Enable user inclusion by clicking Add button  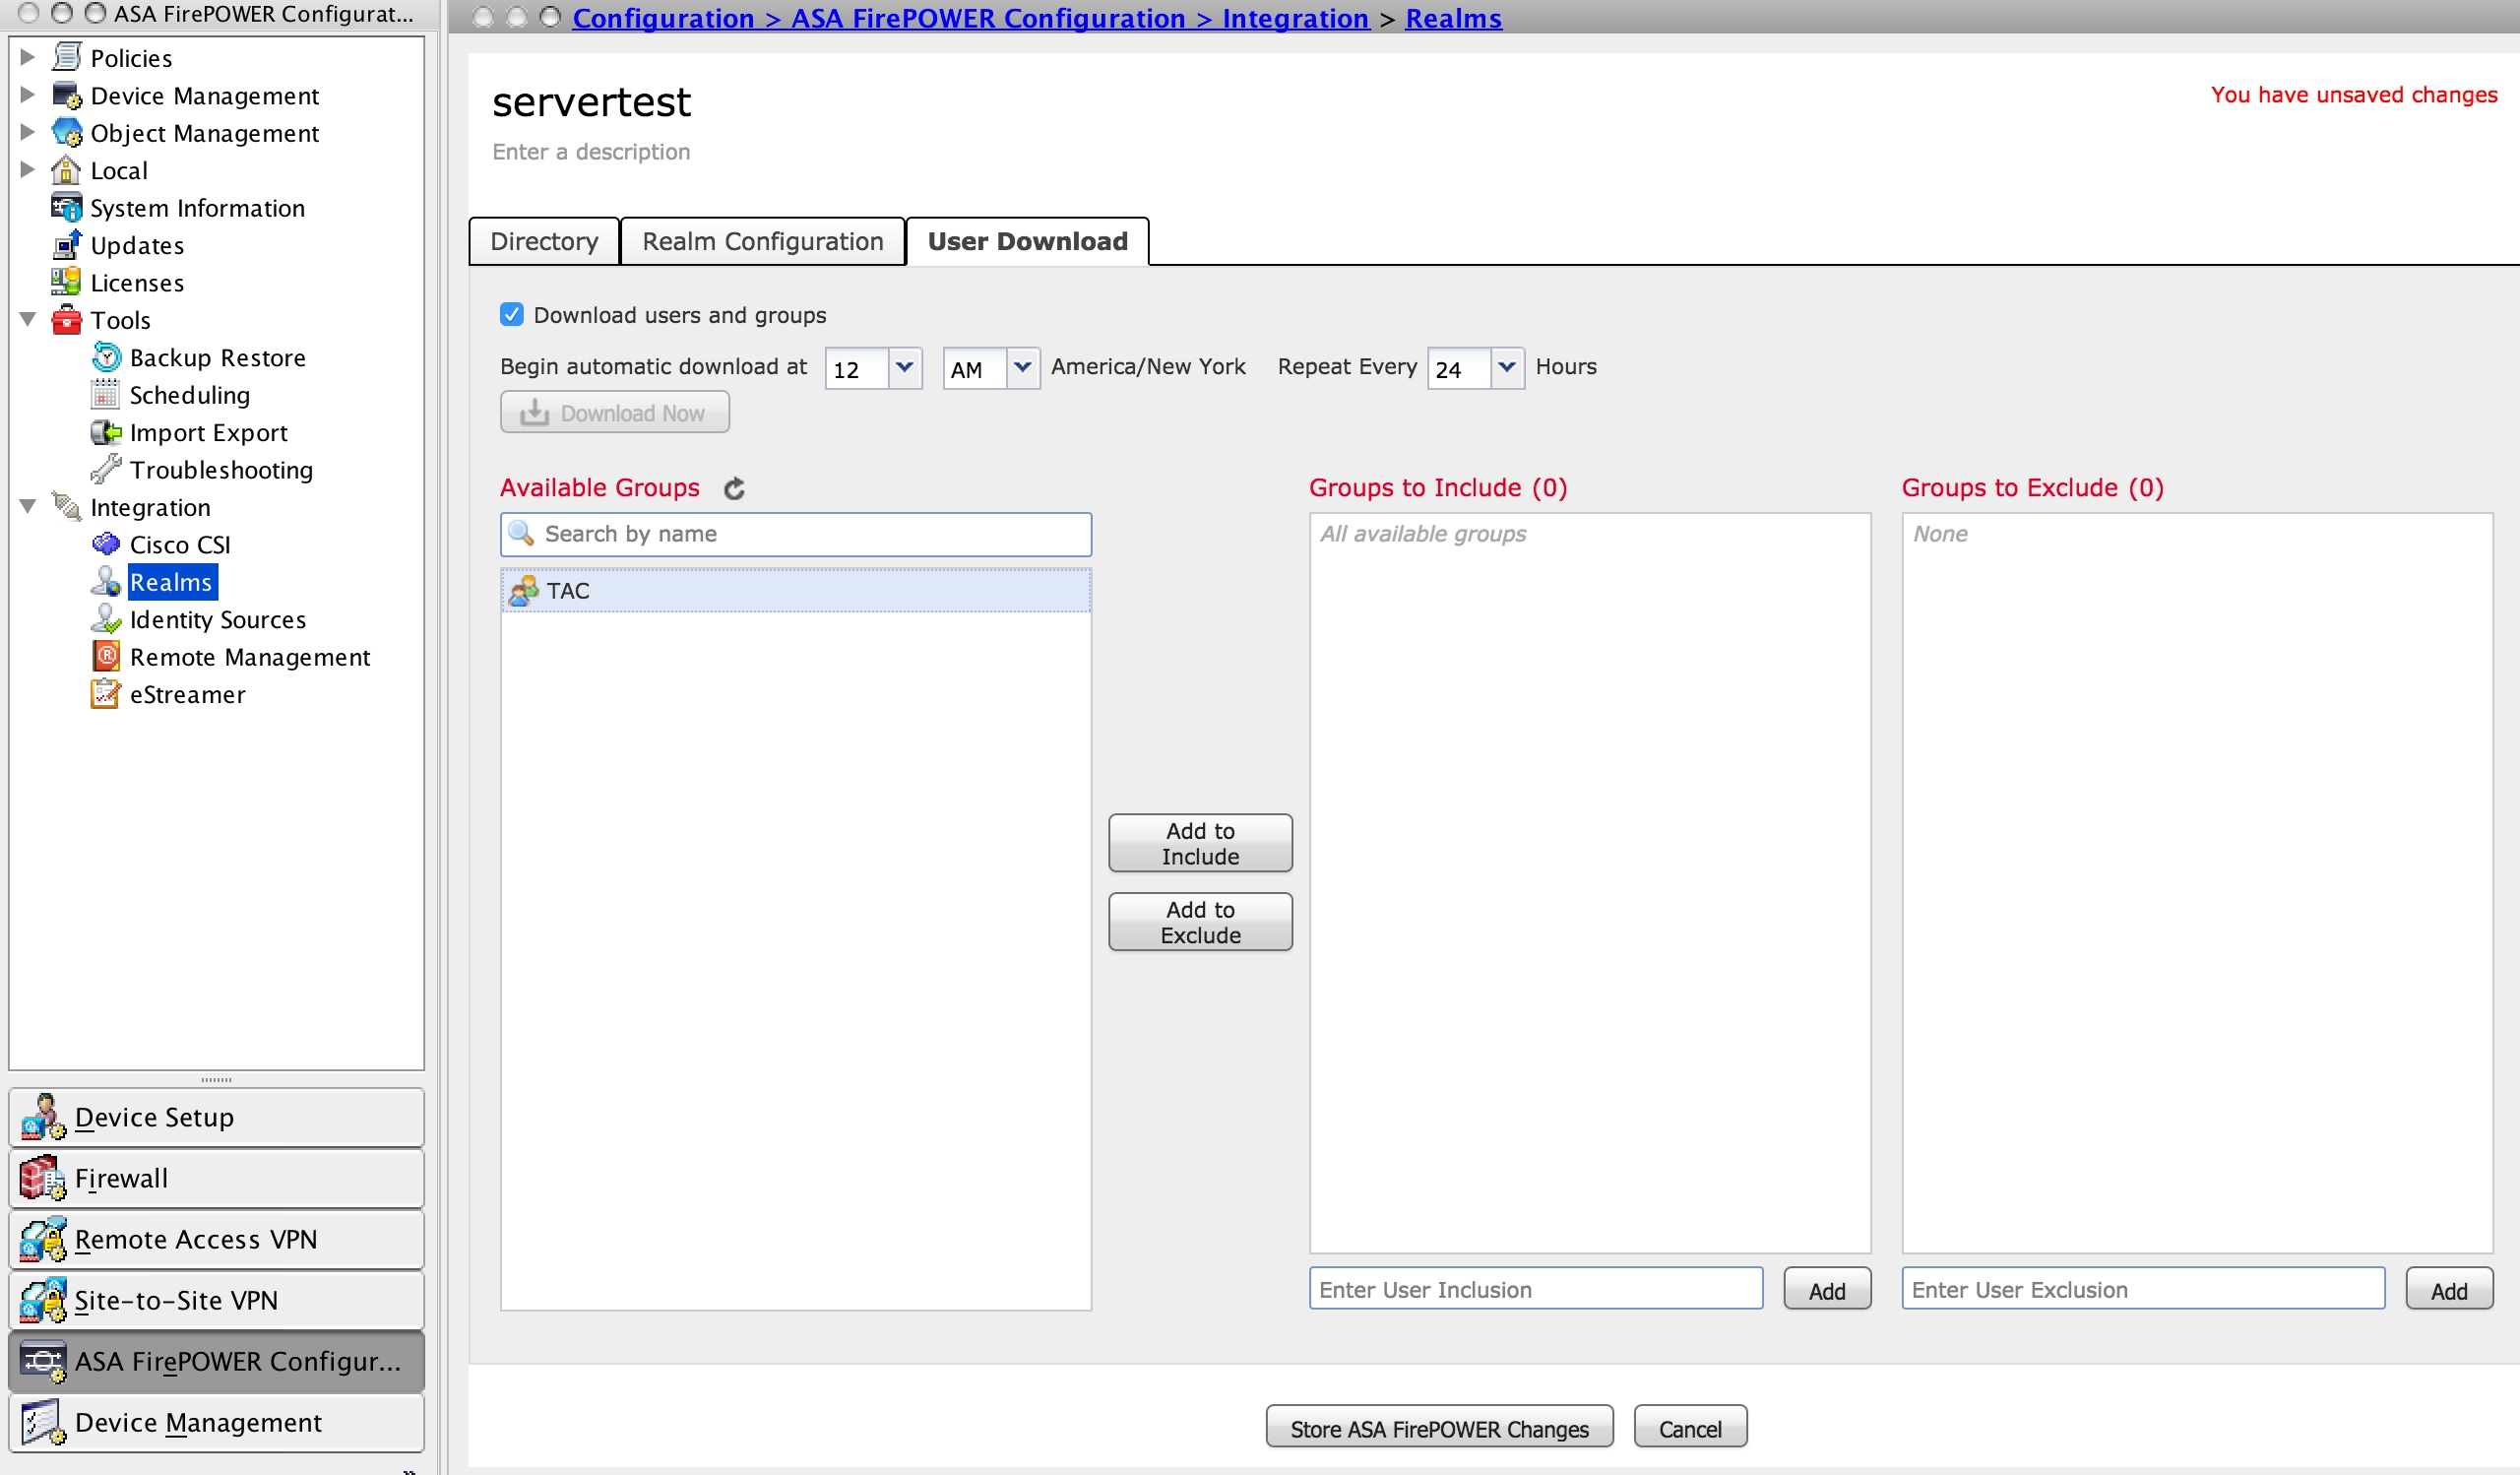(1829, 1289)
